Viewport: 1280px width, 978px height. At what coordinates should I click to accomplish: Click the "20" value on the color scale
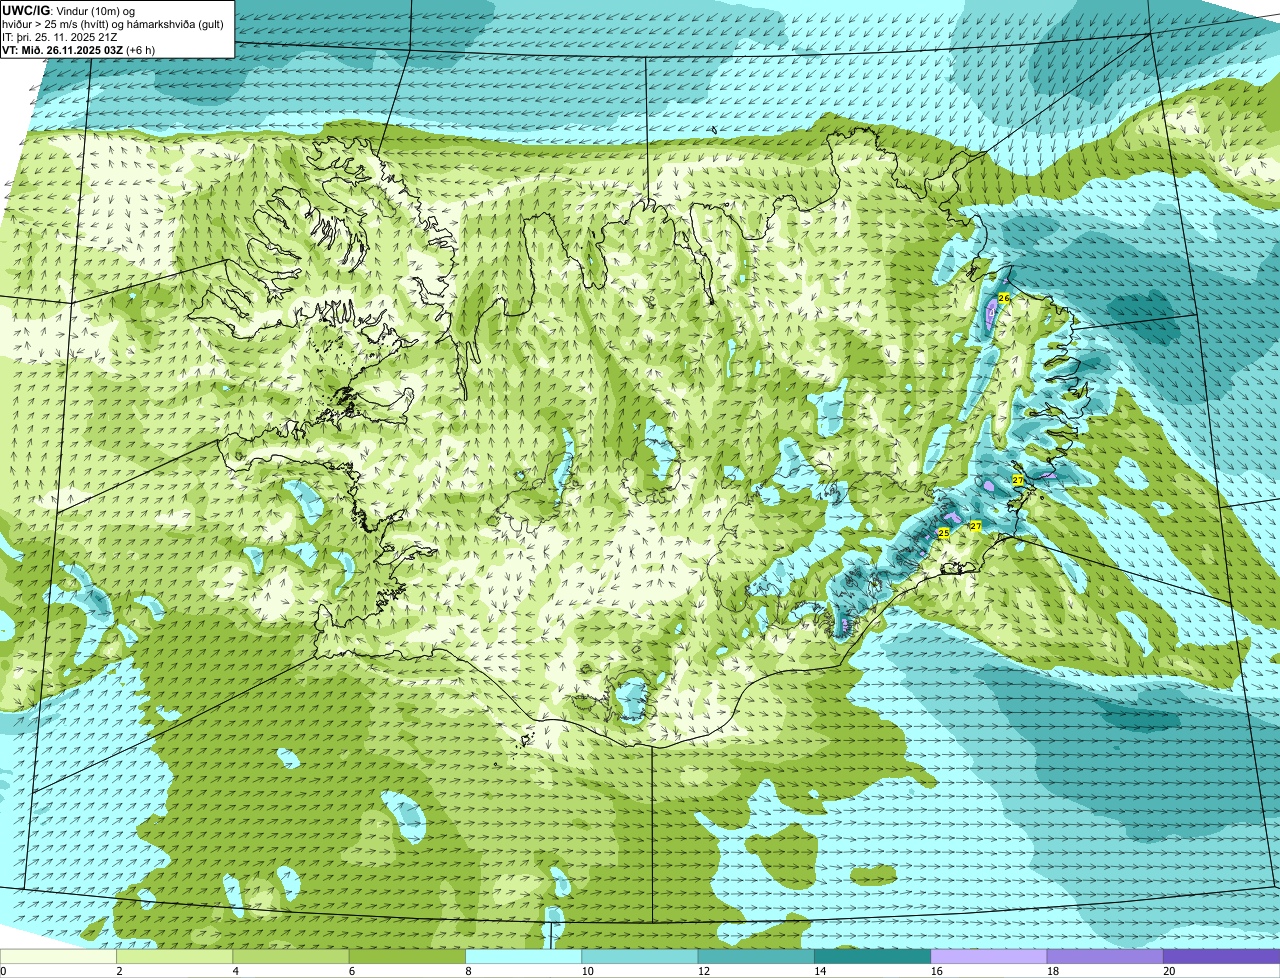click(1169, 971)
